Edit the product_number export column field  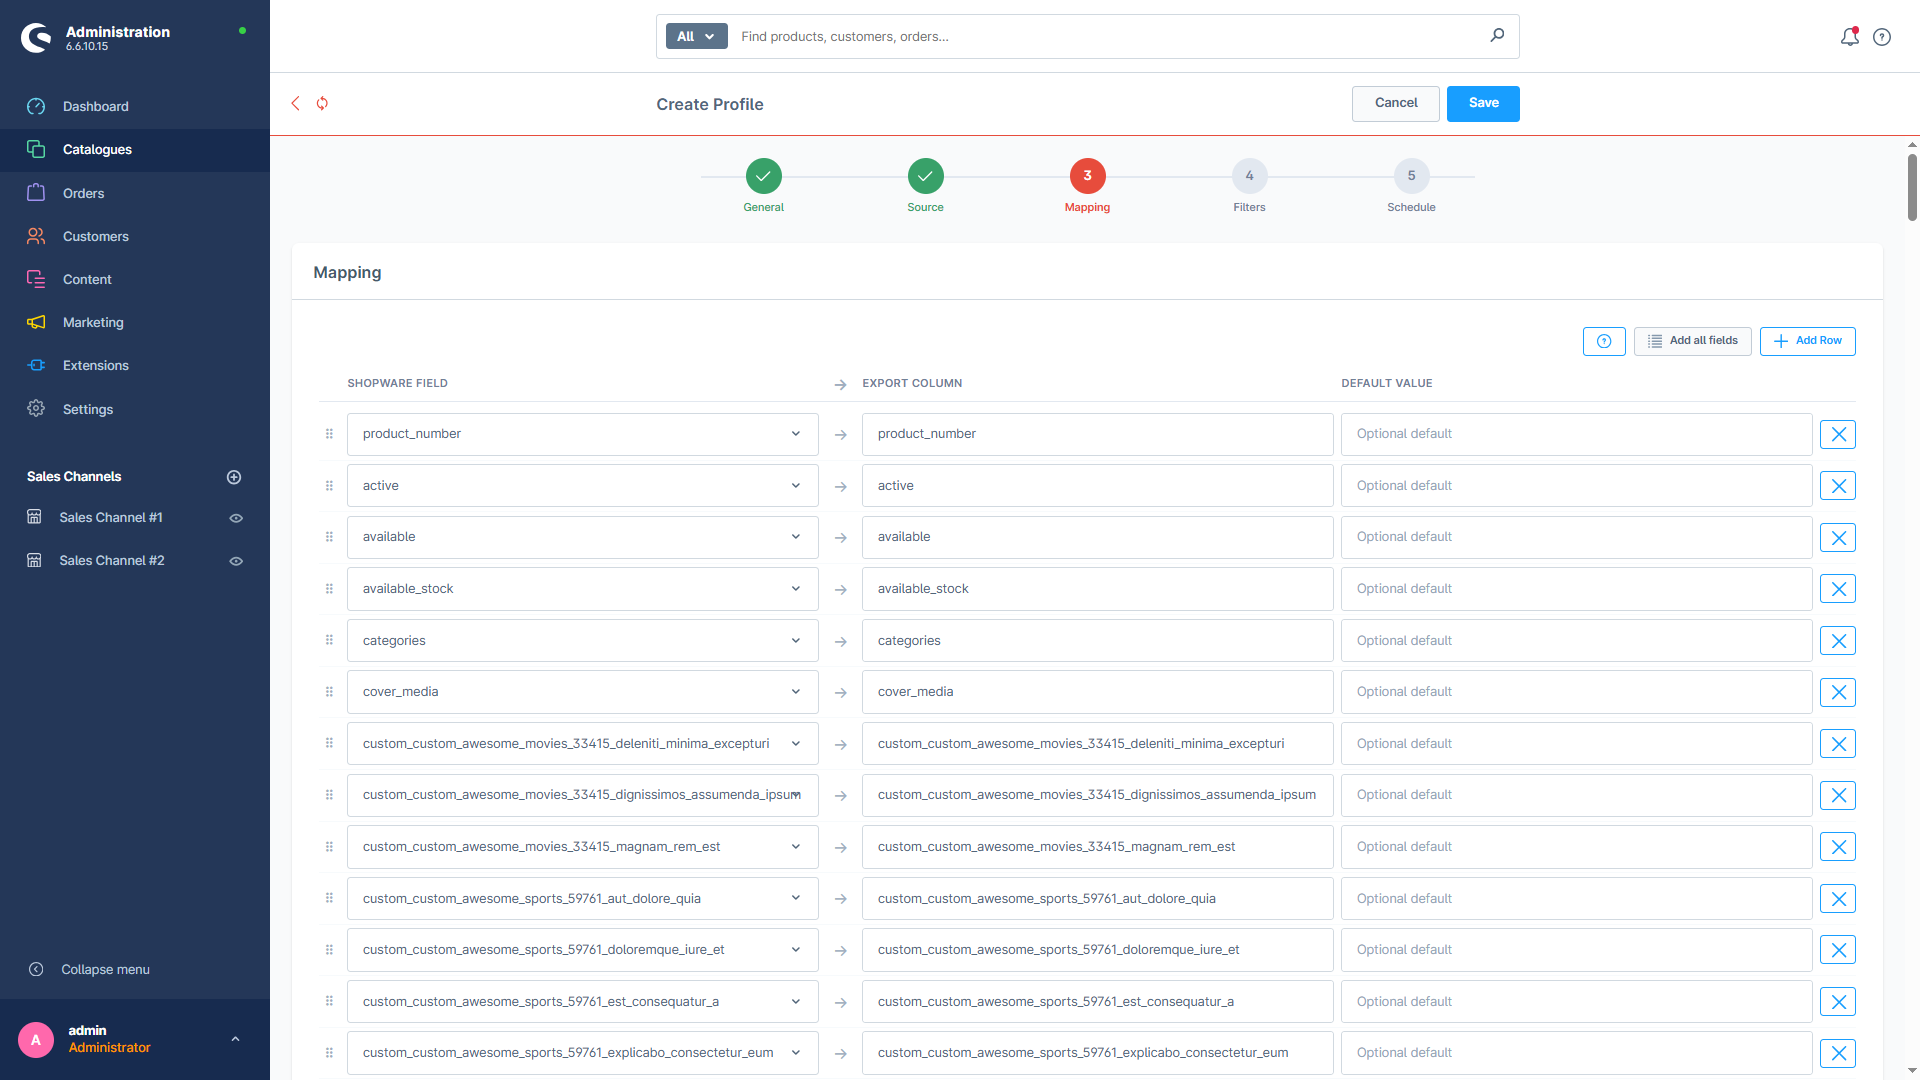pos(1098,434)
